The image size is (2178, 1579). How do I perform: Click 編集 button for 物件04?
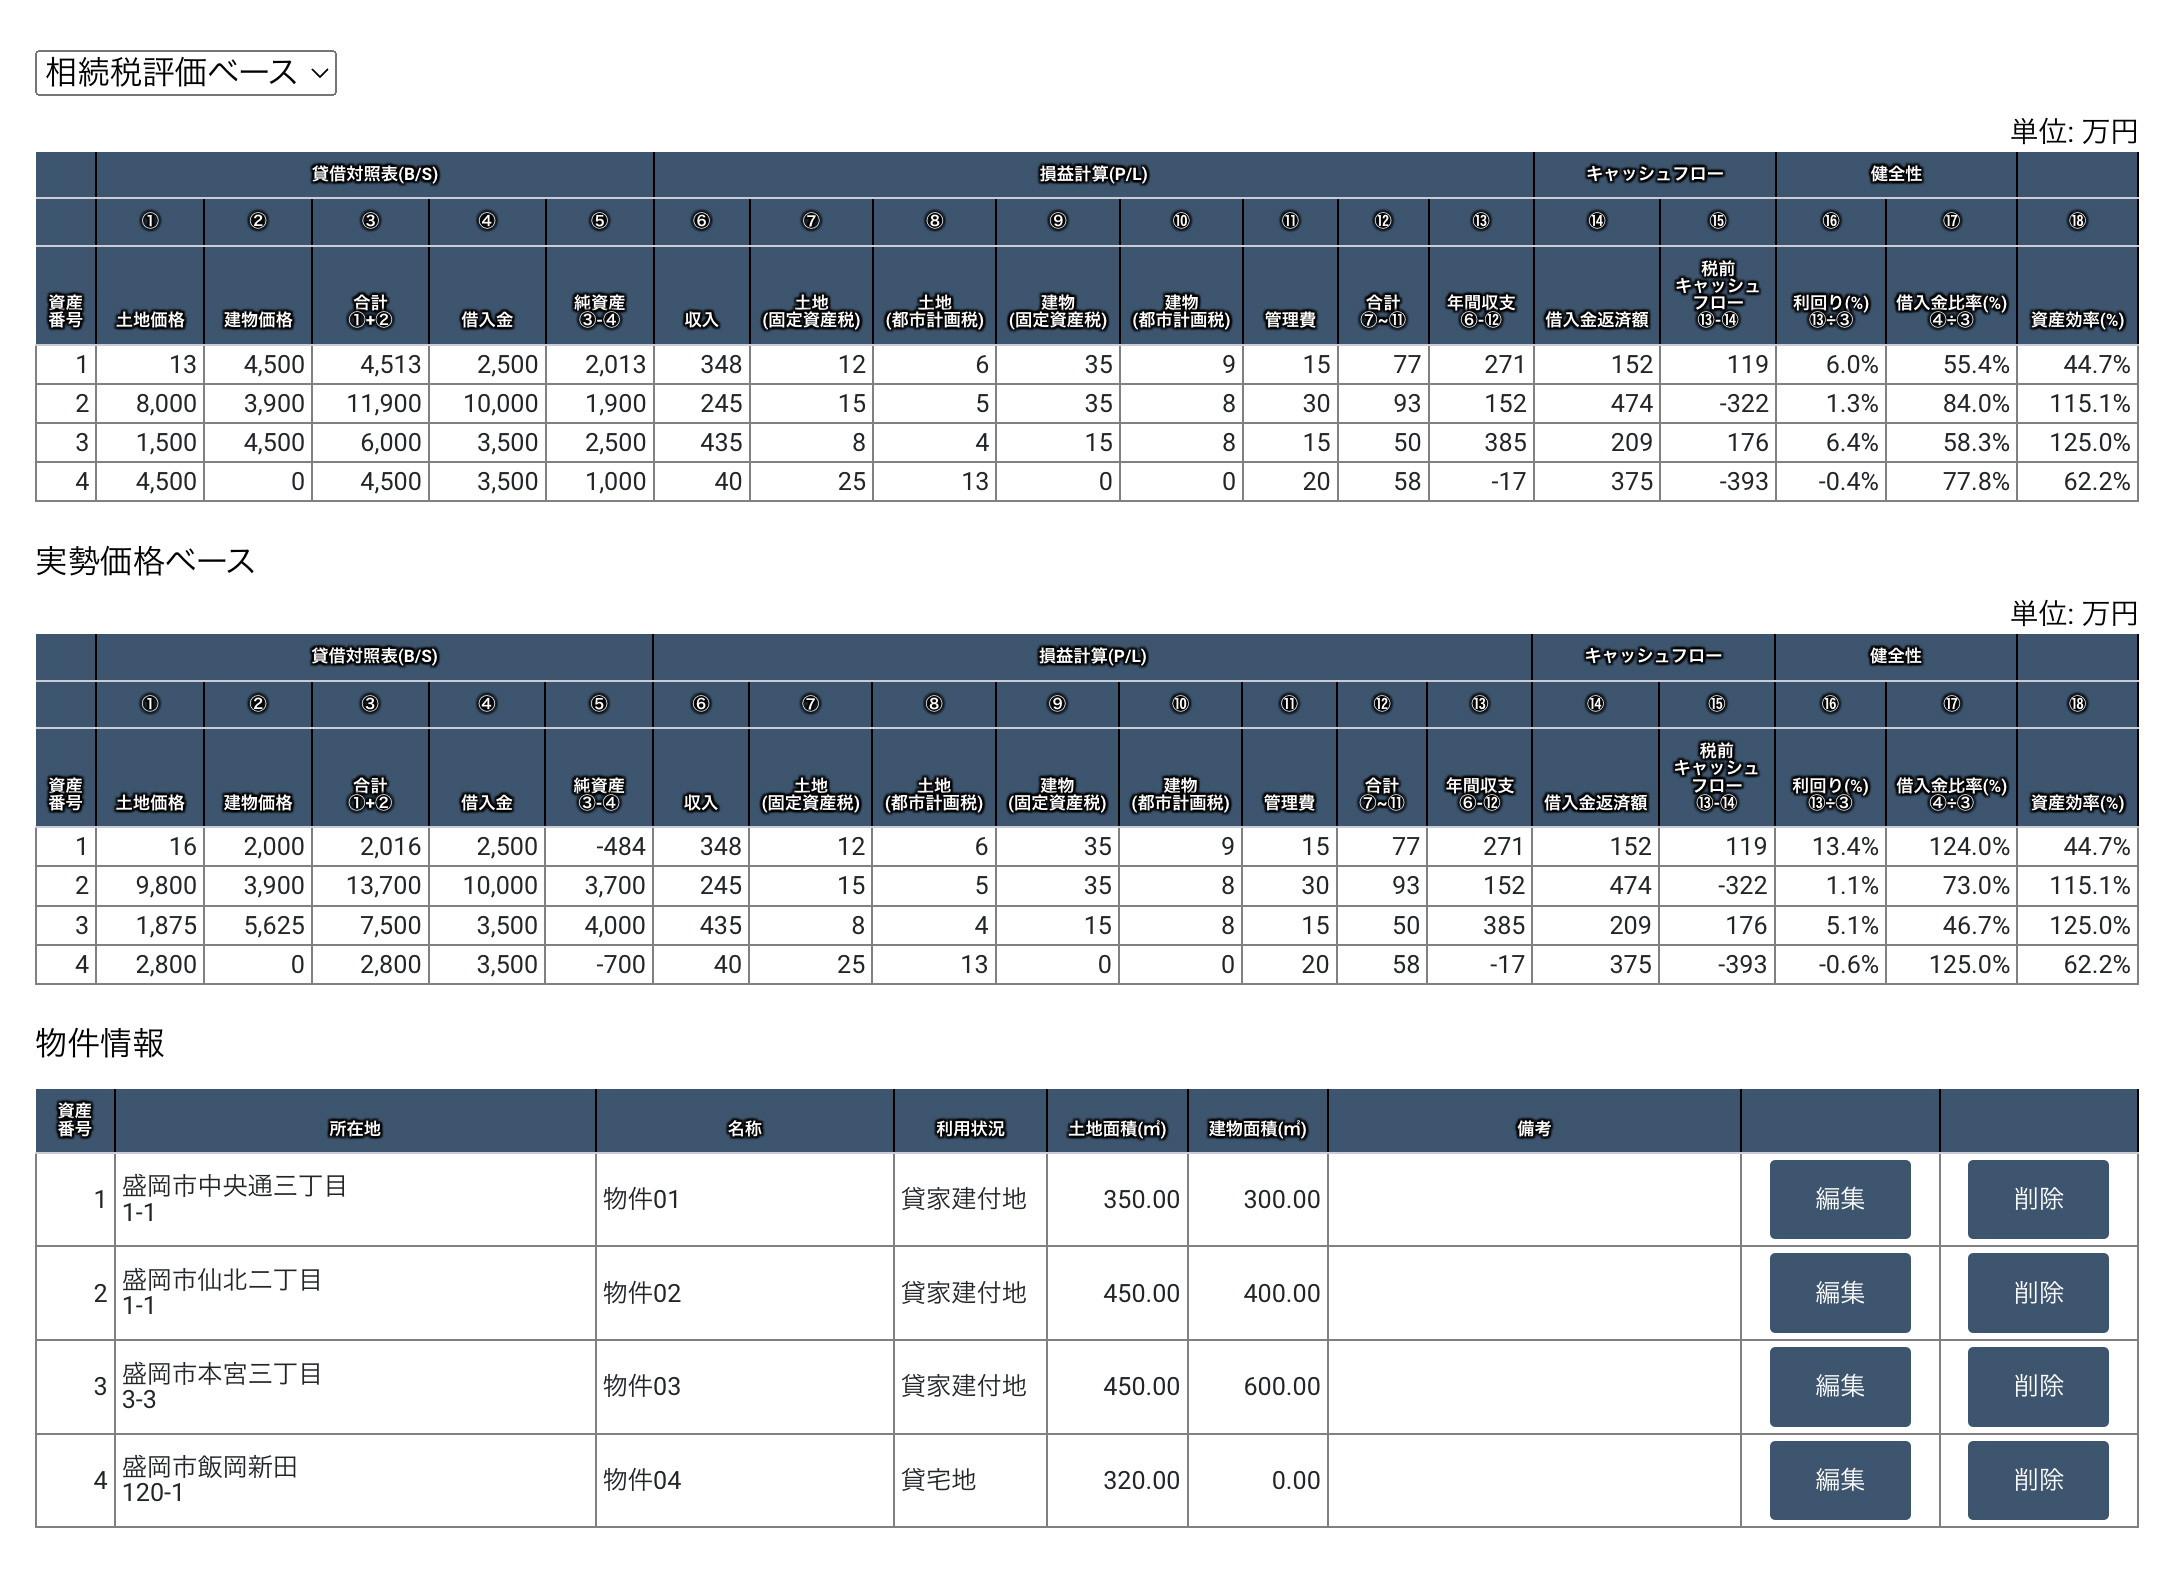pyautogui.click(x=1839, y=1479)
